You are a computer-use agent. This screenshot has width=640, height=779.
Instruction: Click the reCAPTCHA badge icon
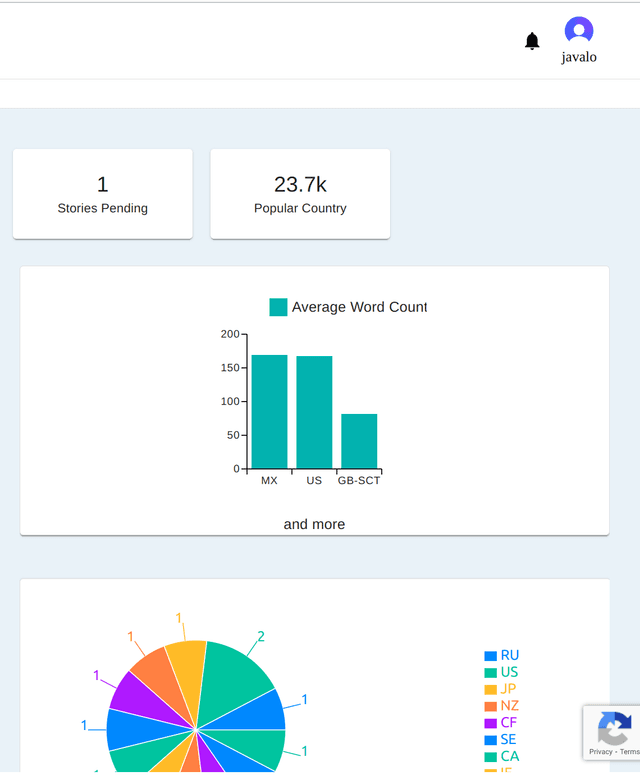[x=614, y=729]
